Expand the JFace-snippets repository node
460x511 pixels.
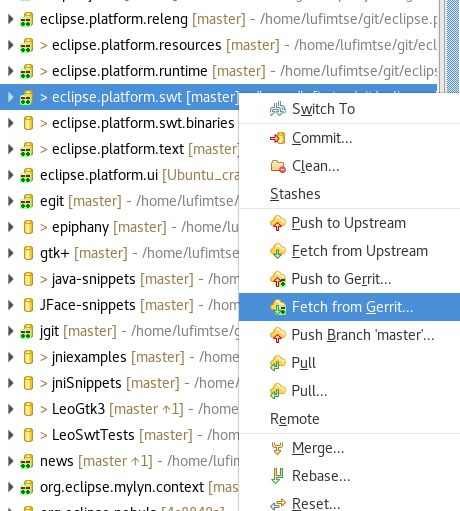[11, 305]
